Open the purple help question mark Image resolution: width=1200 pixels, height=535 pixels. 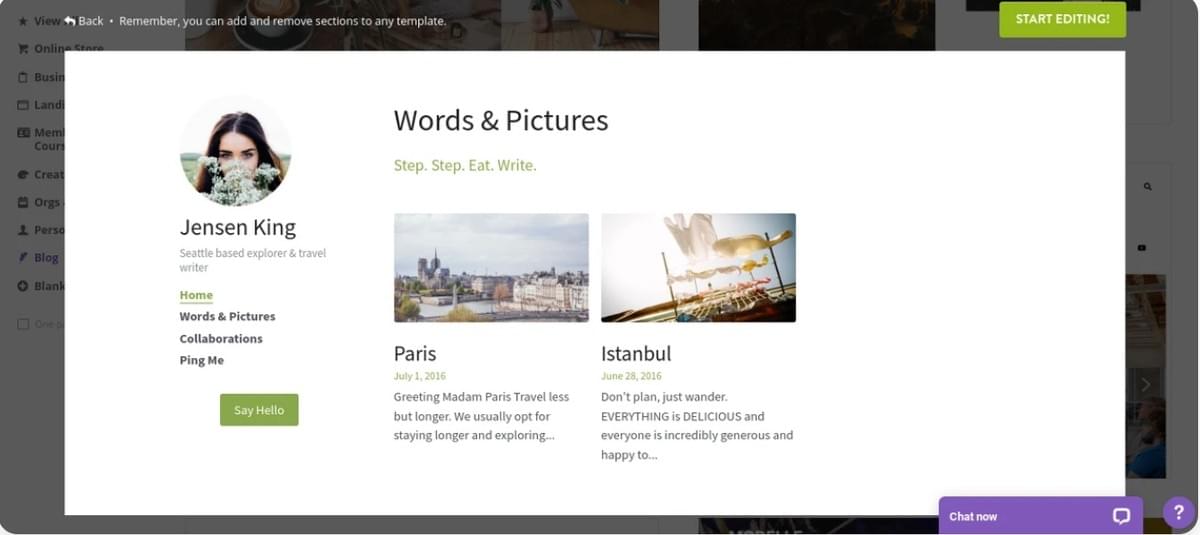(x=1179, y=512)
